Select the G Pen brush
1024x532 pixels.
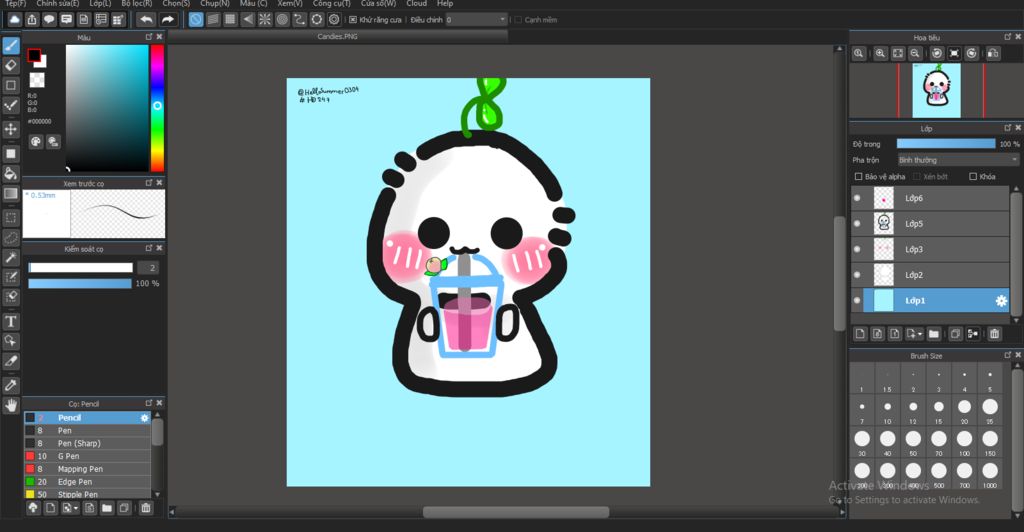click(88, 456)
